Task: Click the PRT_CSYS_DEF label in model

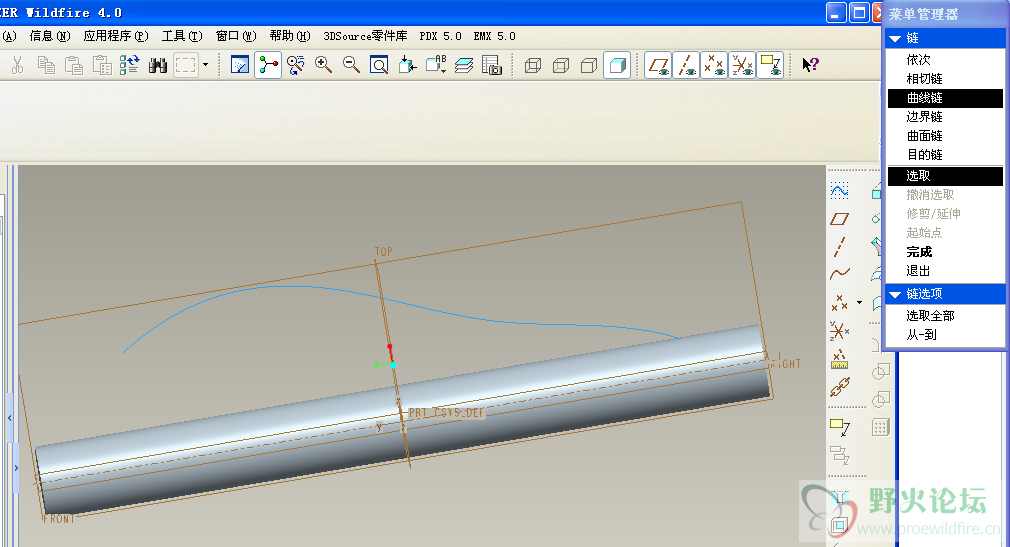Action: (x=446, y=413)
